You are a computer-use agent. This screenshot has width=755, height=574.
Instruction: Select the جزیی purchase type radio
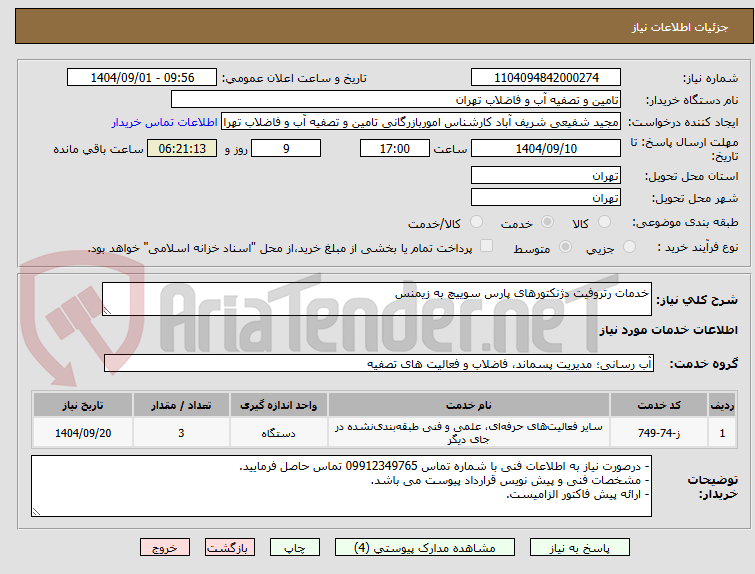629,247
